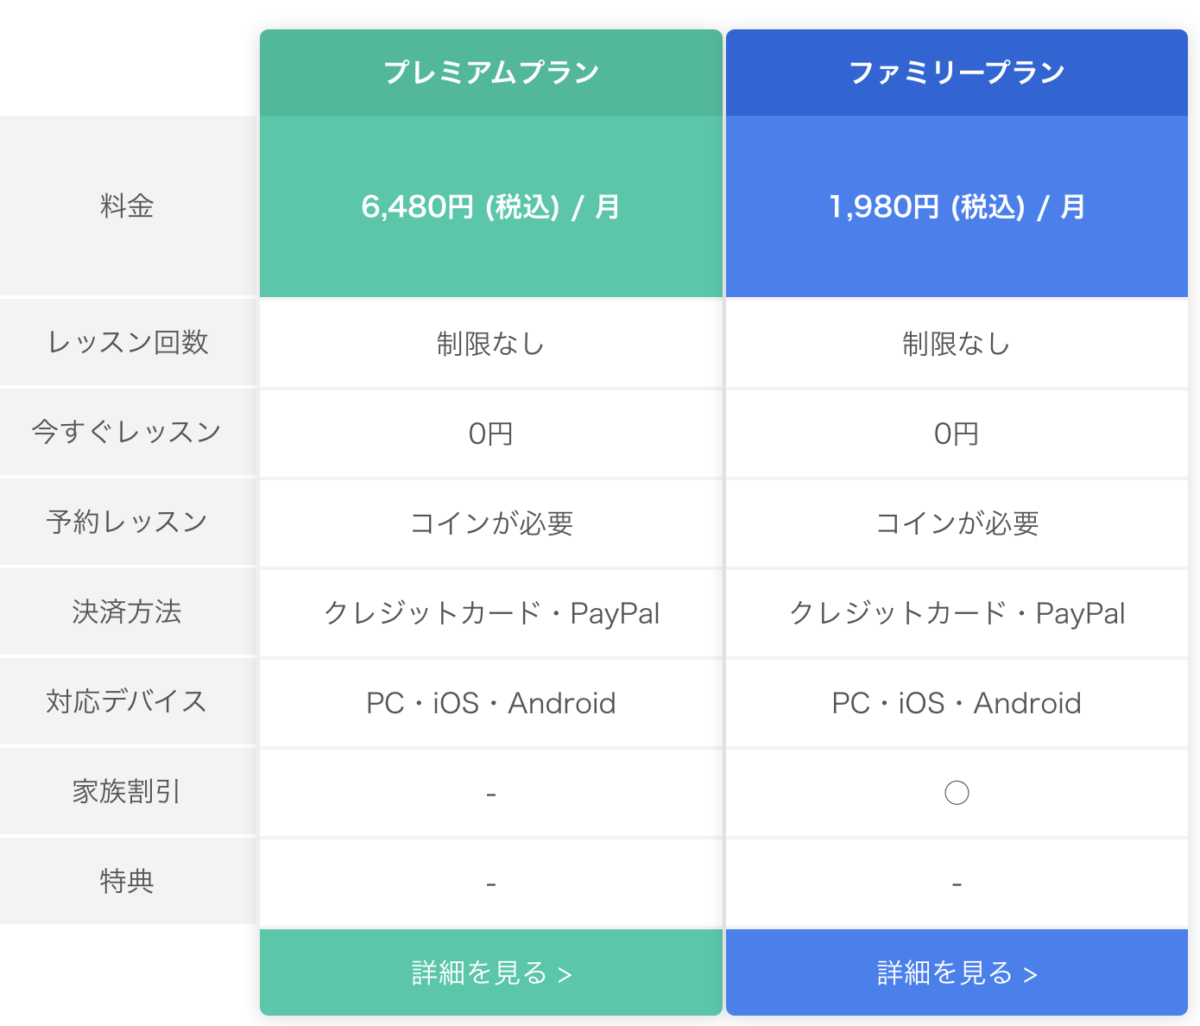This screenshot has width=1200, height=1026.
Task: Click premium plan's クレジットカード・PayPal cell
Action: [x=491, y=613]
